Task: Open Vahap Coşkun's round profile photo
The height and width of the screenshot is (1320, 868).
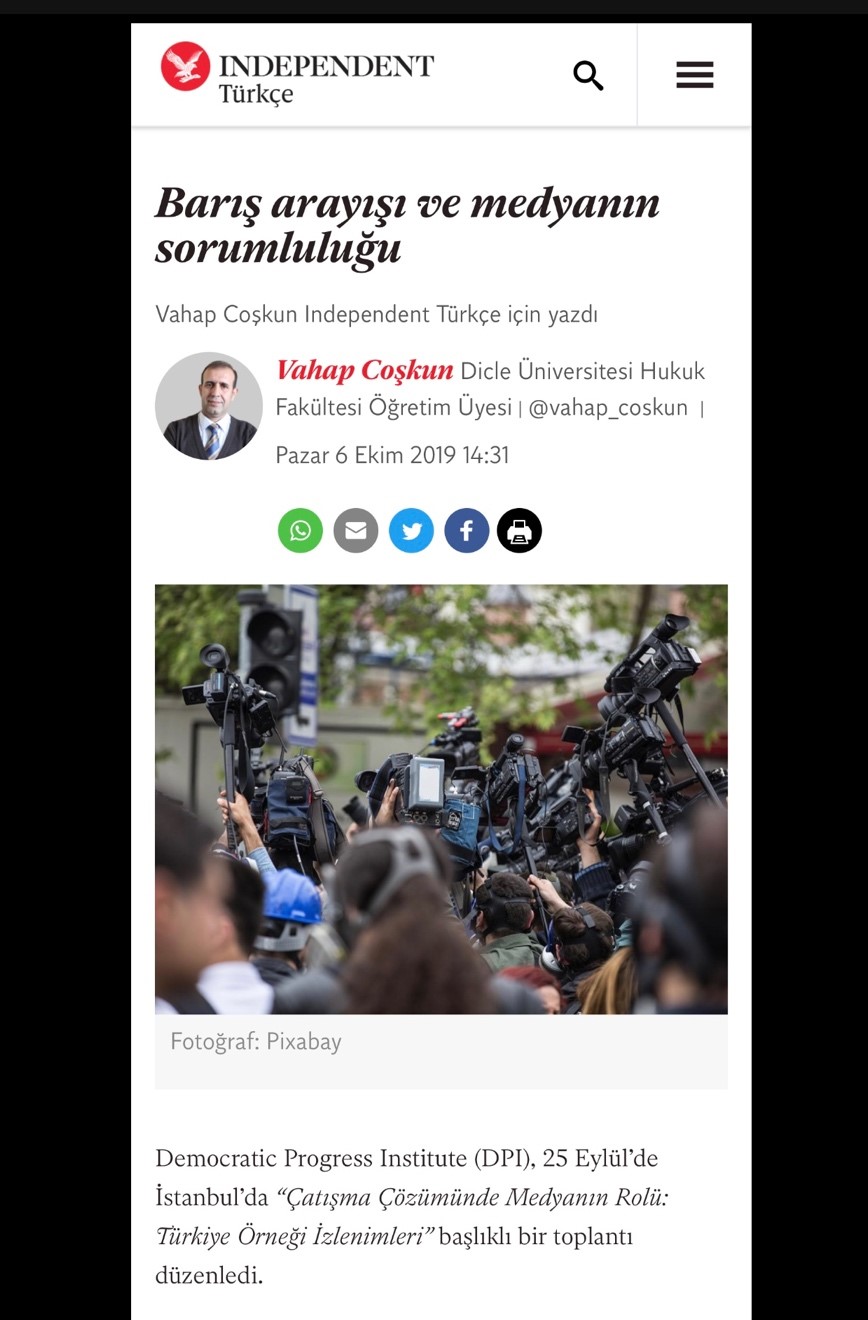Action: (x=208, y=406)
